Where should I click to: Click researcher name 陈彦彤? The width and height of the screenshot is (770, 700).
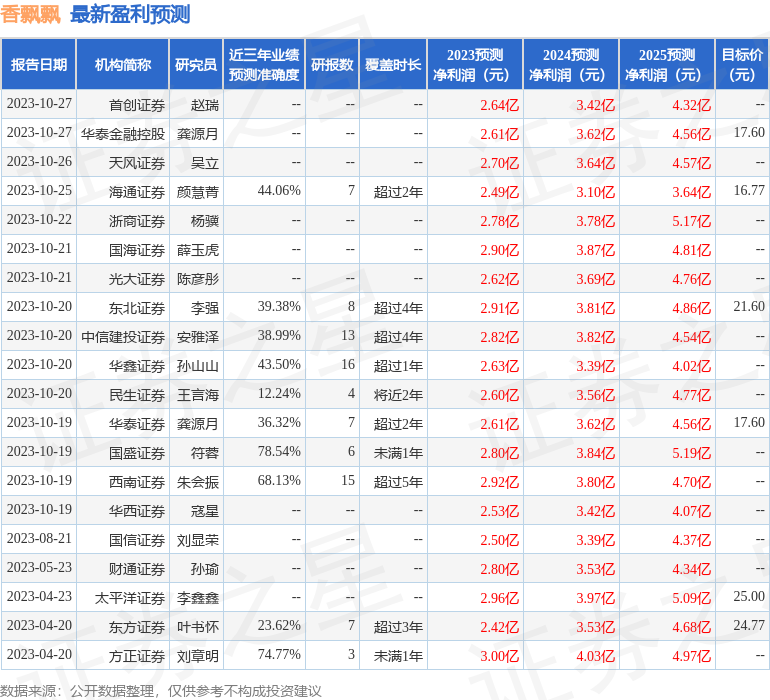point(198,279)
